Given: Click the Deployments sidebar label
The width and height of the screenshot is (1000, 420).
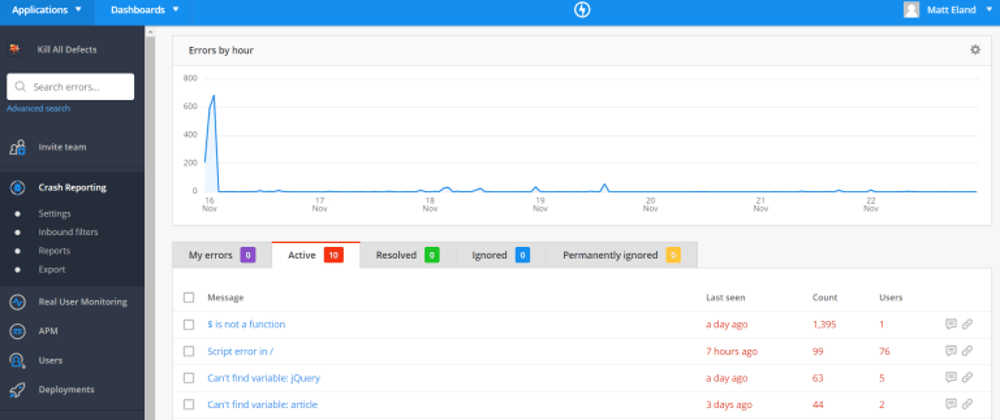Looking at the screenshot, I should [66, 389].
